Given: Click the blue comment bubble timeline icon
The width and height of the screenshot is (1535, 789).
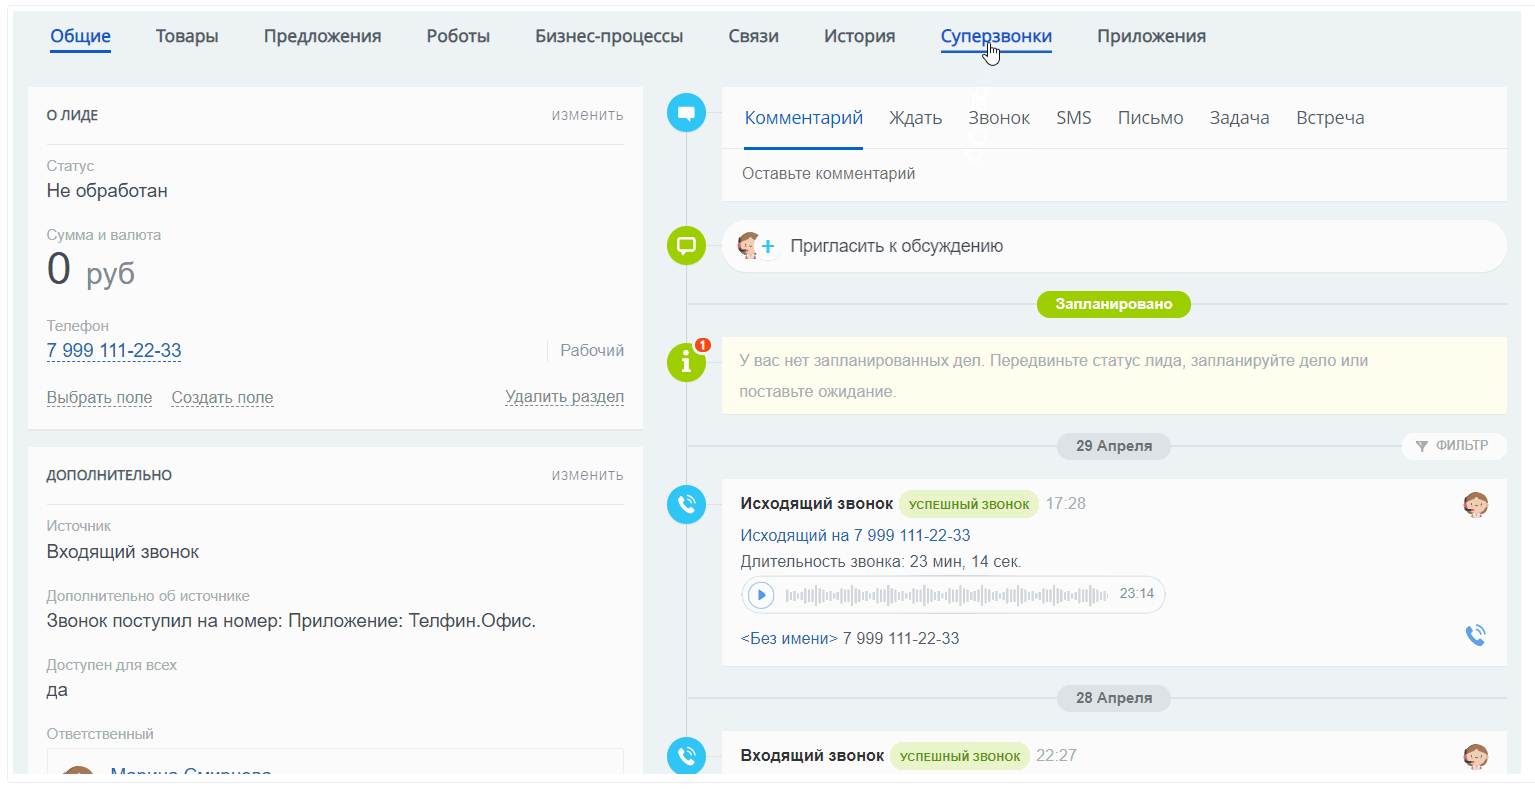Looking at the screenshot, I should point(686,114).
